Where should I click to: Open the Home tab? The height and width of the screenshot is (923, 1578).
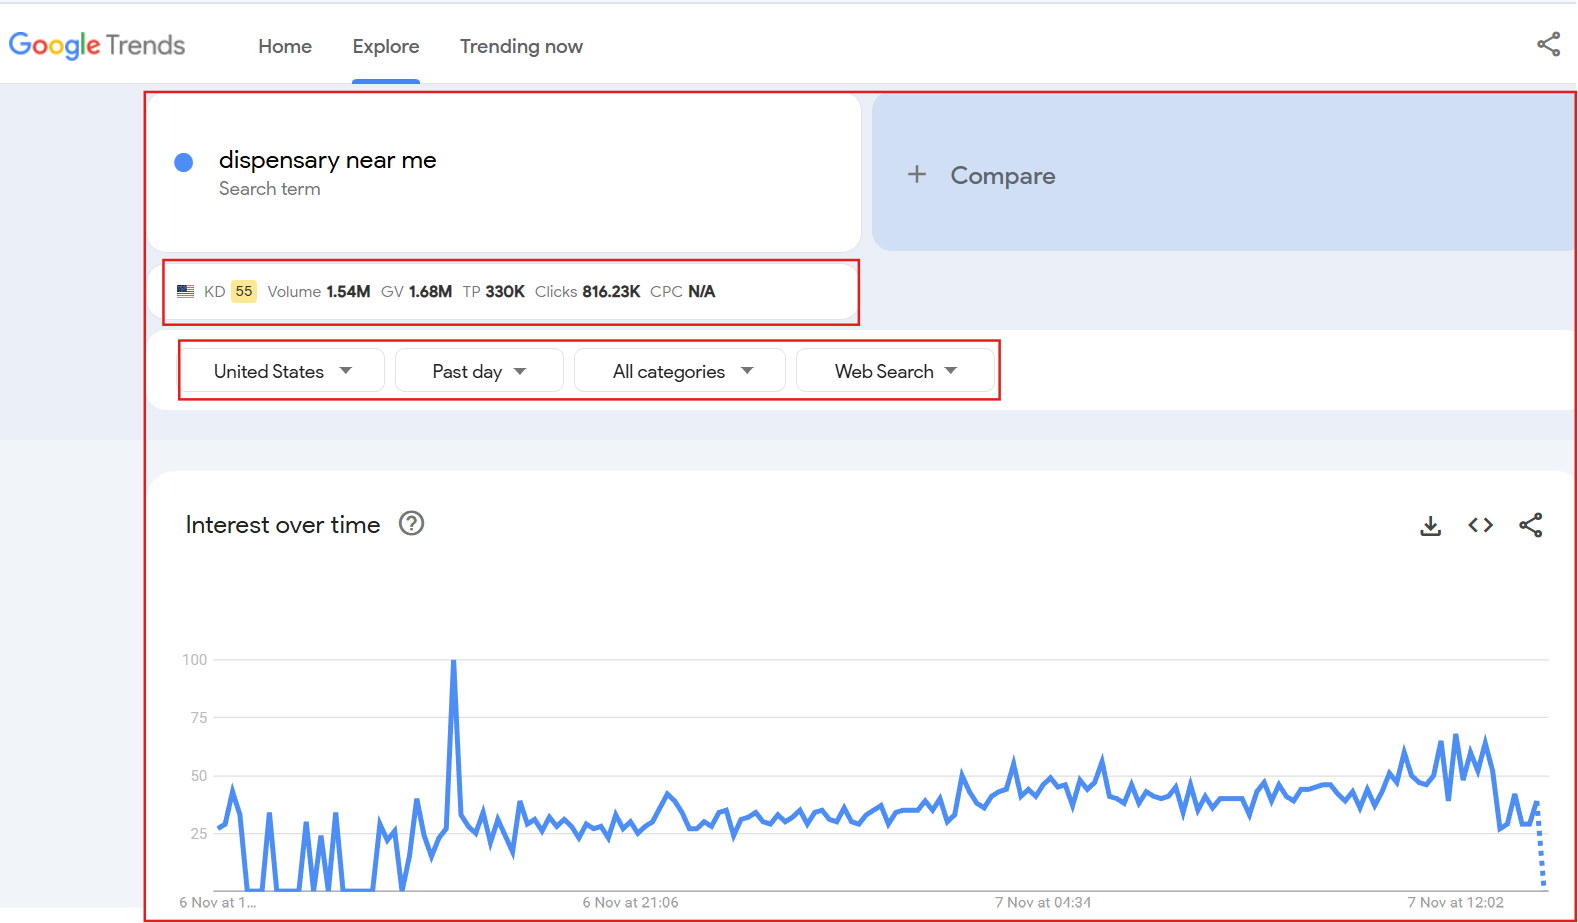point(285,46)
